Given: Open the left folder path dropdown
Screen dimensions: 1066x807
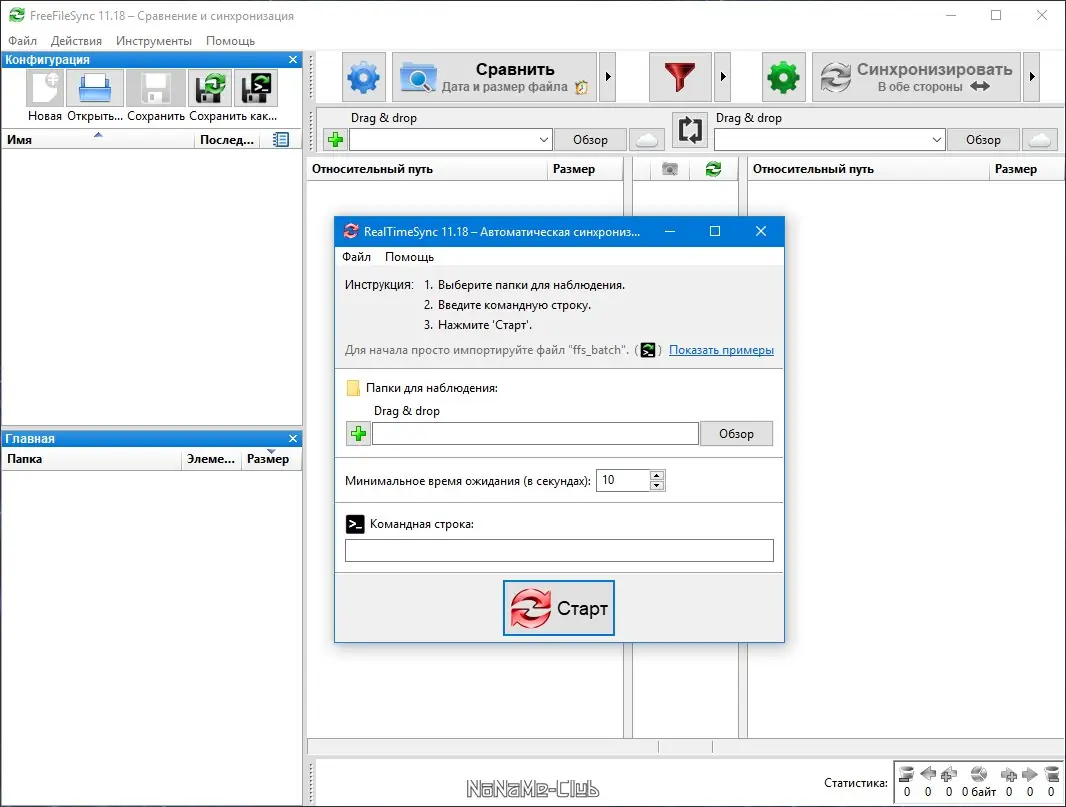Looking at the screenshot, I should point(543,140).
